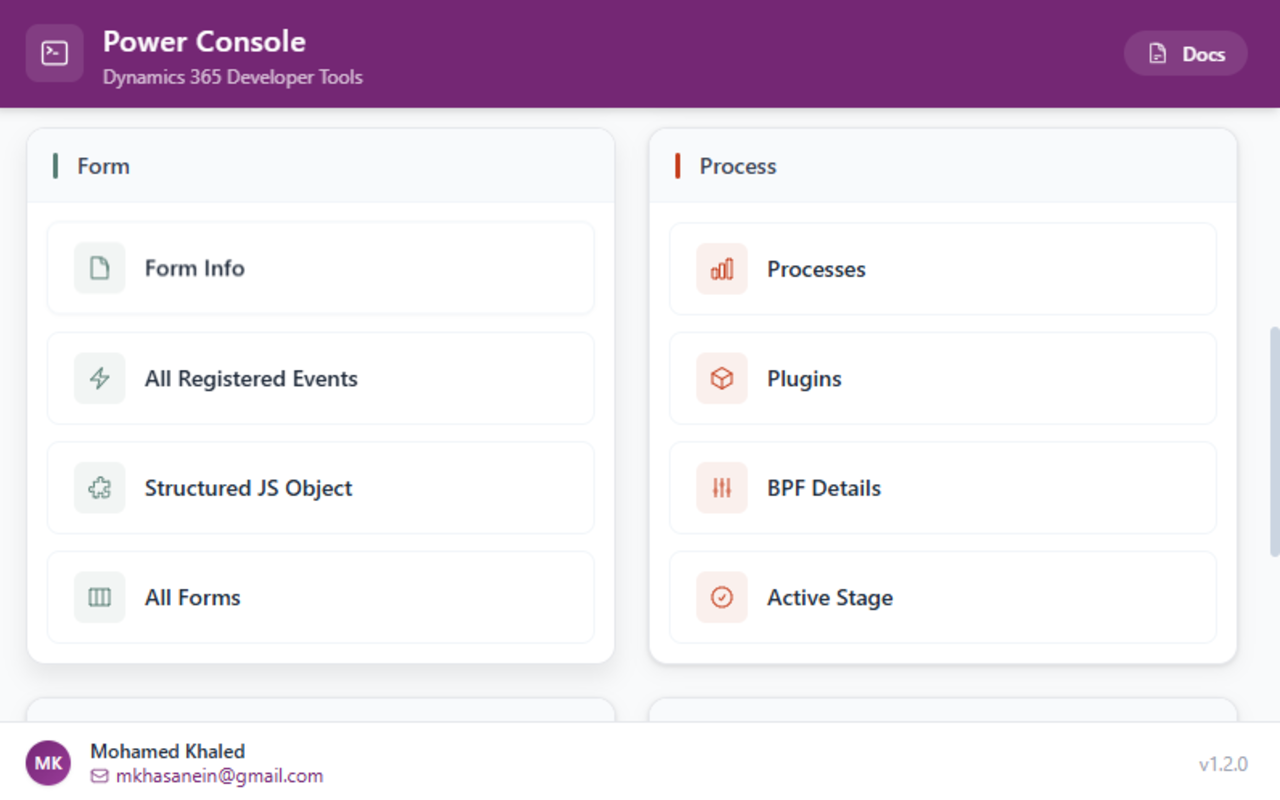Click the columns icon for All Forms
The width and height of the screenshot is (1280, 800).
coord(99,597)
